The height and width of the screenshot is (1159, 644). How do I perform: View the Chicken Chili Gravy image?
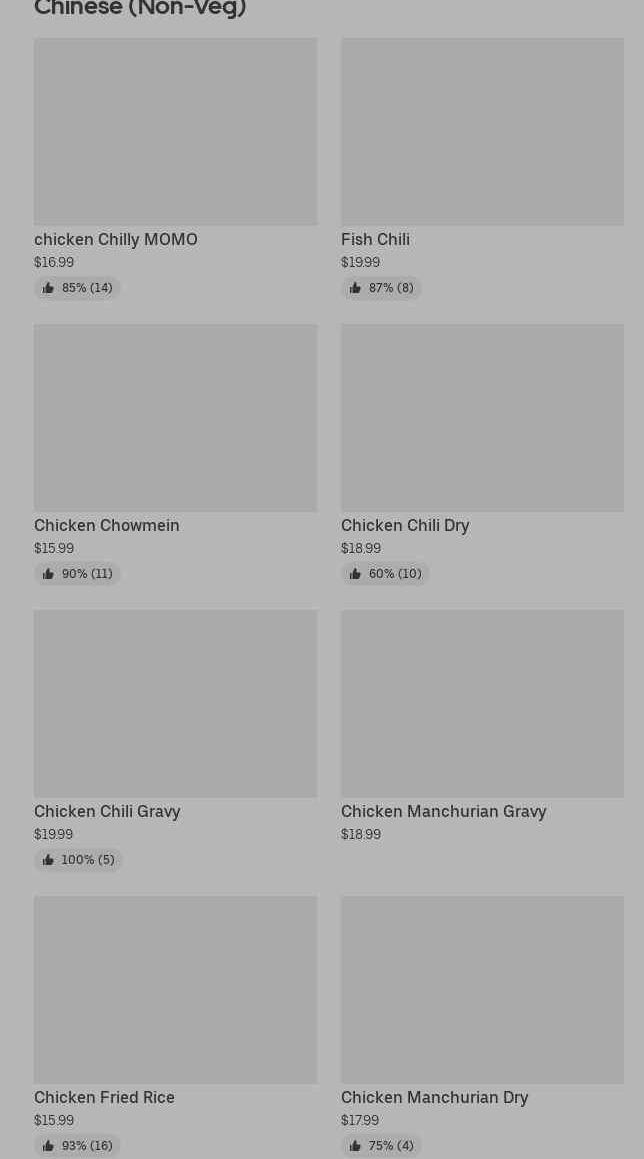coord(175,703)
